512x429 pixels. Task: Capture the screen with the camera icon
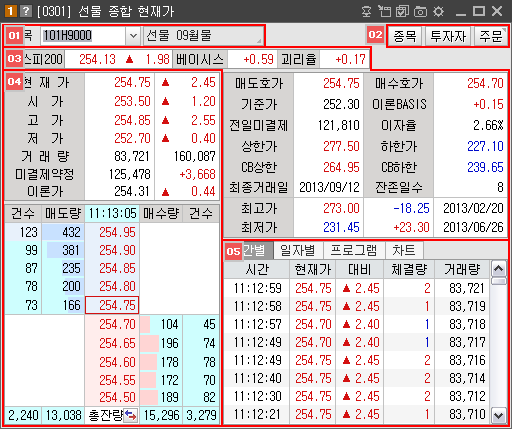point(420,12)
